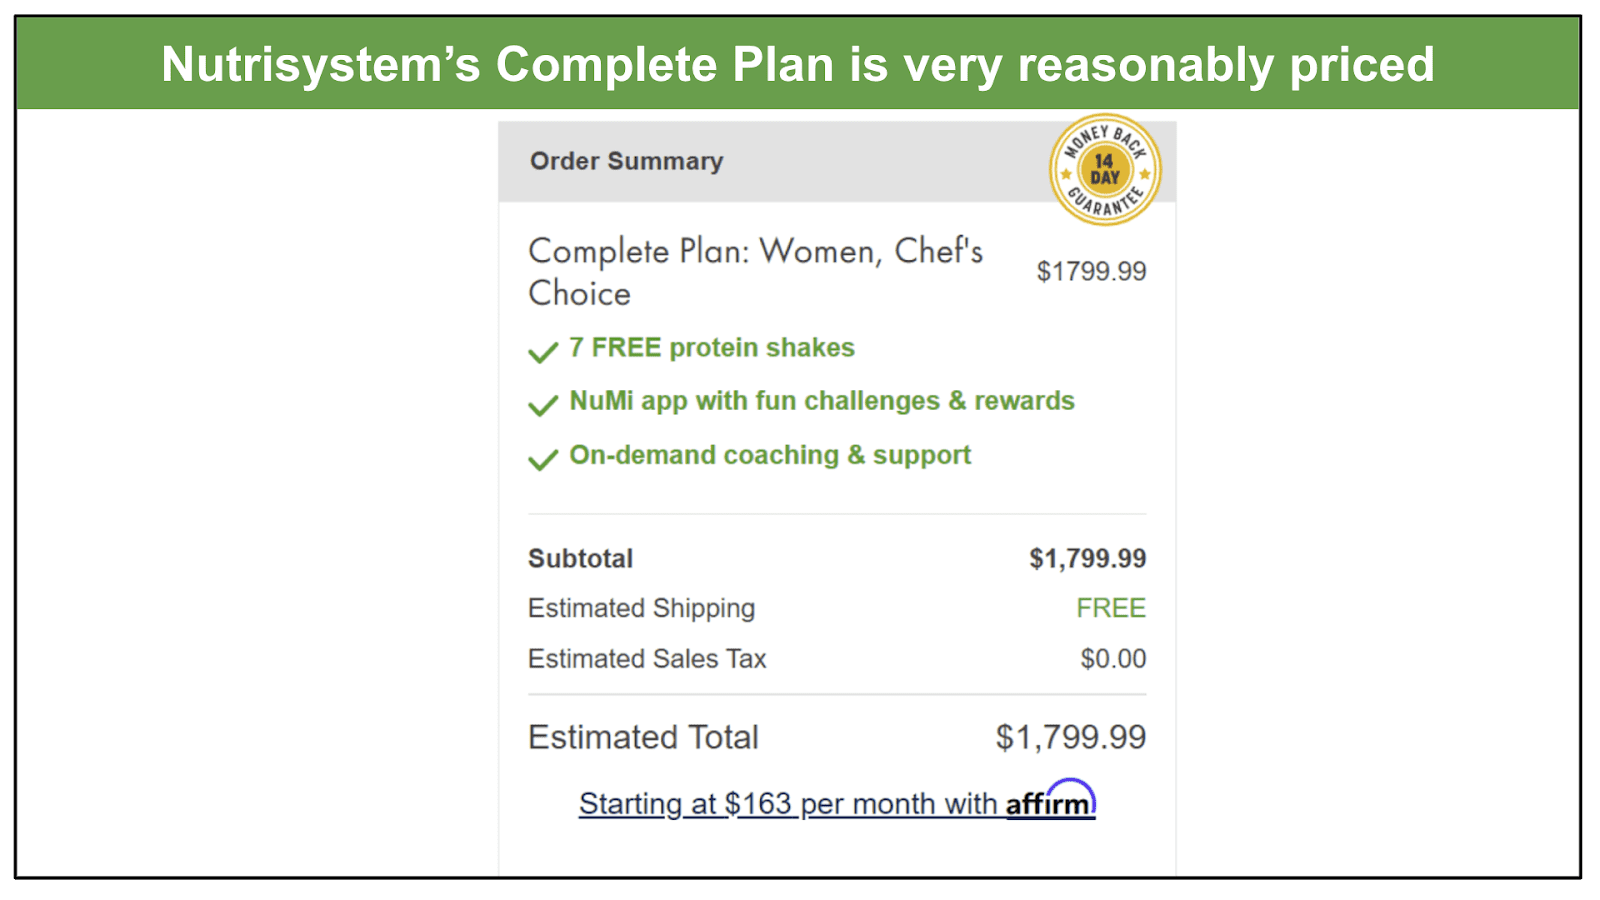The height and width of the screenshot is (900, 1600).
Task: Click the checkmark next to NuMi app line
Action: tap(543, 405)
